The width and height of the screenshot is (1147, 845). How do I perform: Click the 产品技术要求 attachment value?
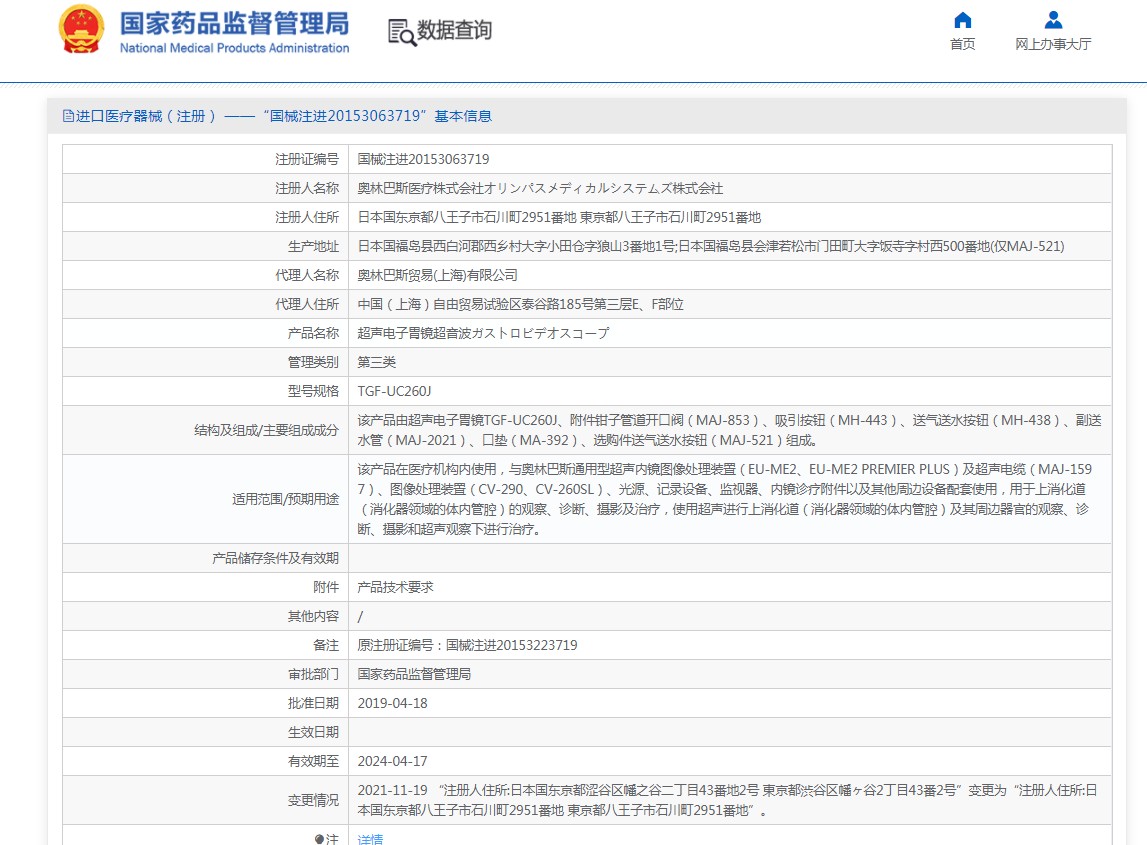[x=396, y=587]
